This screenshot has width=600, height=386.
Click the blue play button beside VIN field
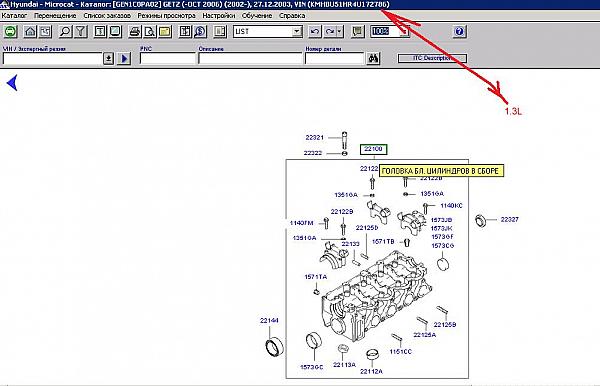[124, 59]
